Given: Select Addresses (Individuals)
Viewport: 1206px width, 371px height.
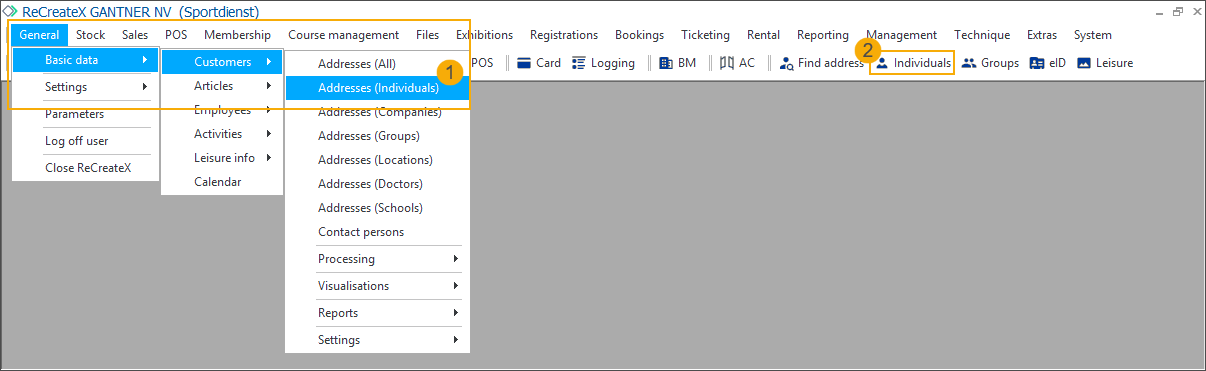Looking at the screenshot, I should tap(376, 88).
